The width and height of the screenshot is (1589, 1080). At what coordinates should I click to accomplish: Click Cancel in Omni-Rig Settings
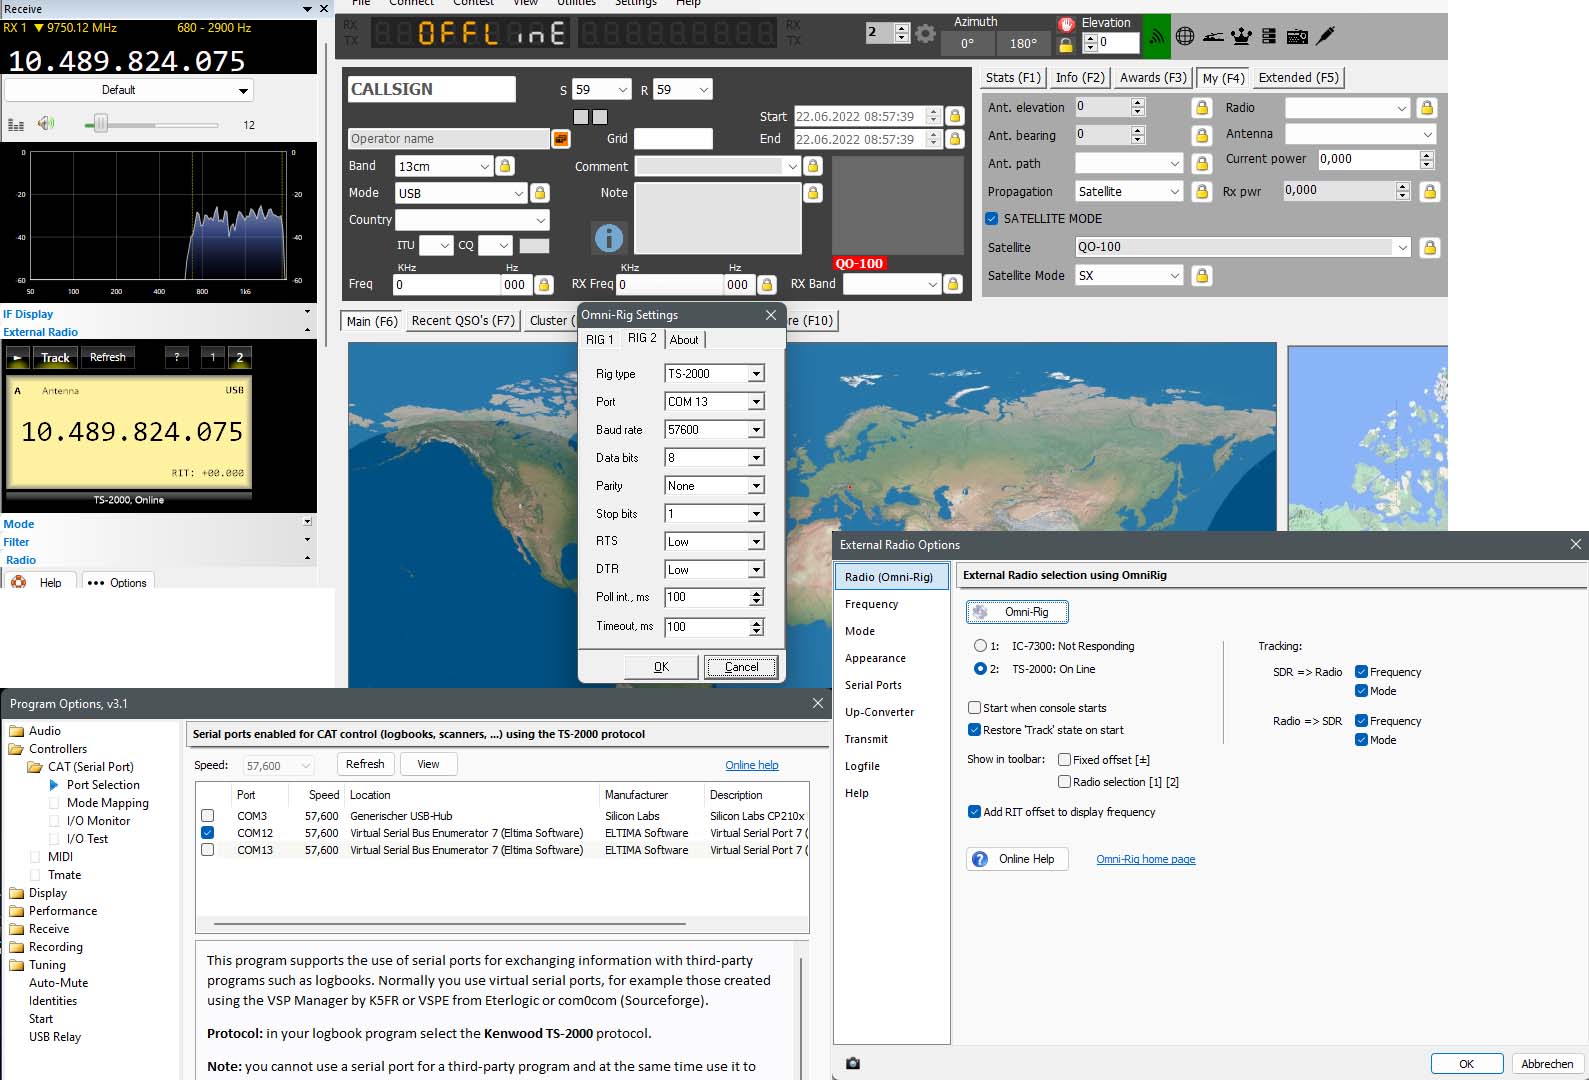(x=741, y=667)
